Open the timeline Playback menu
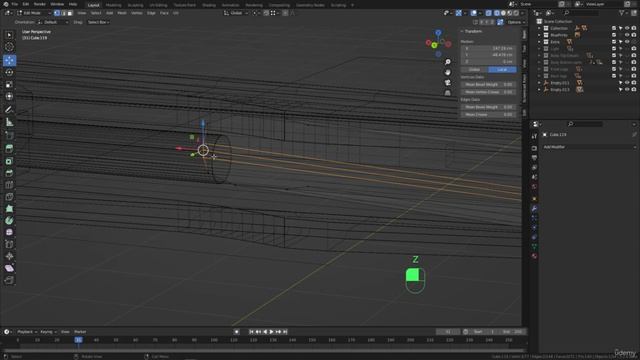This screenshot has width=640, height=360. point(27,332)
